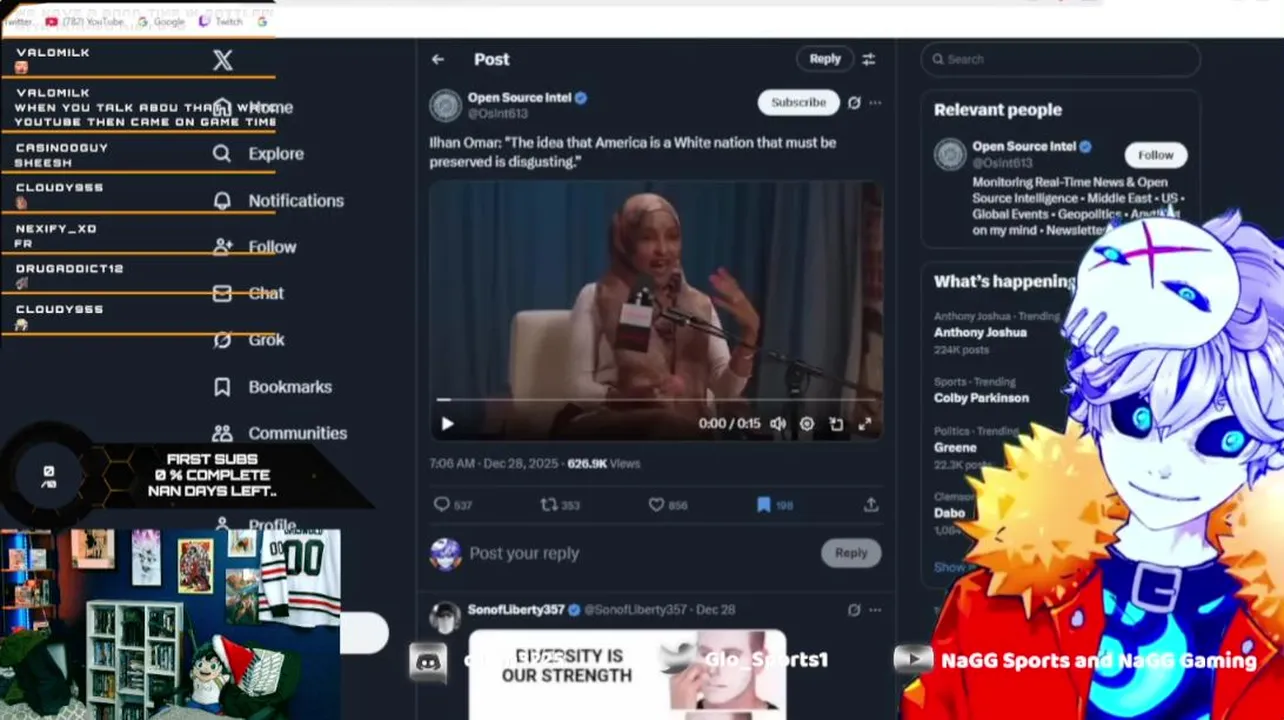
Task: Click the Reply button at top of post
Action: [825, 59]
